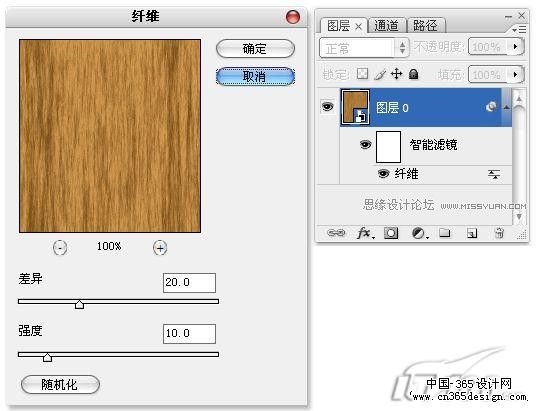Switch to the 路径 tab

425,26
